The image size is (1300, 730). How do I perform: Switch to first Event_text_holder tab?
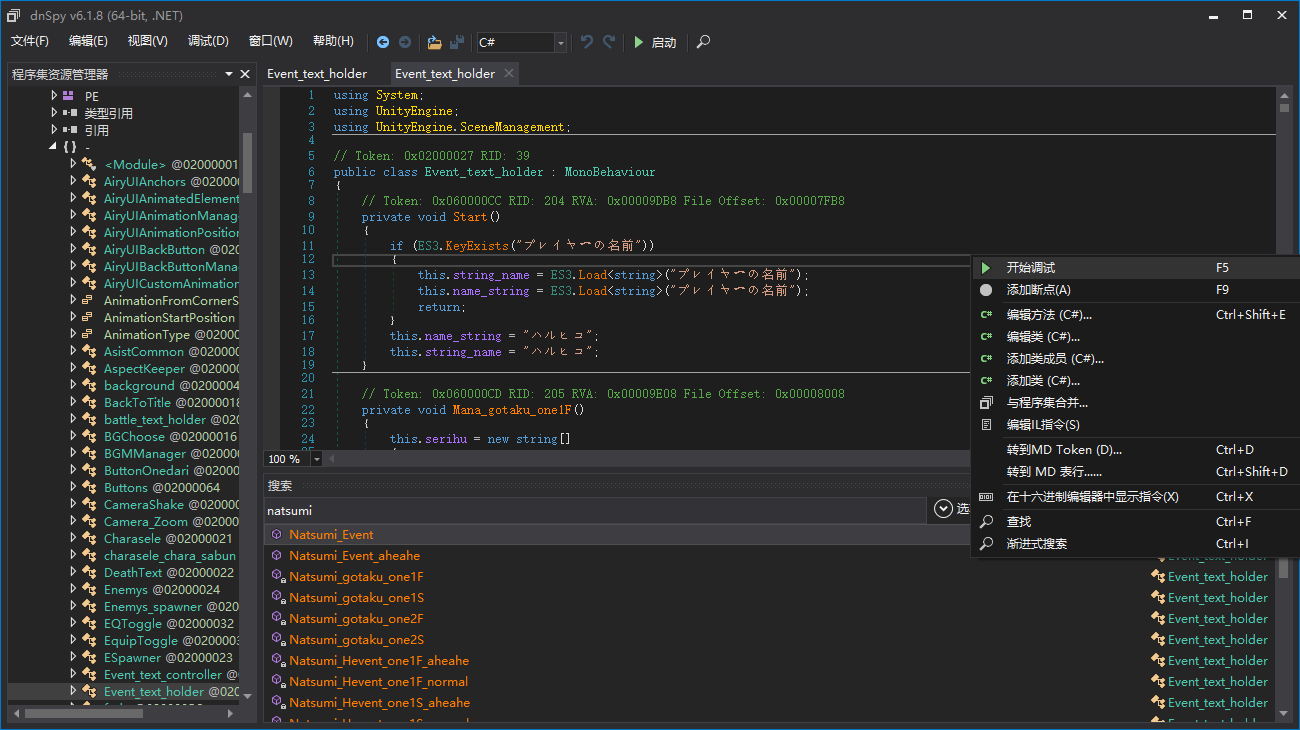[317, 73]
